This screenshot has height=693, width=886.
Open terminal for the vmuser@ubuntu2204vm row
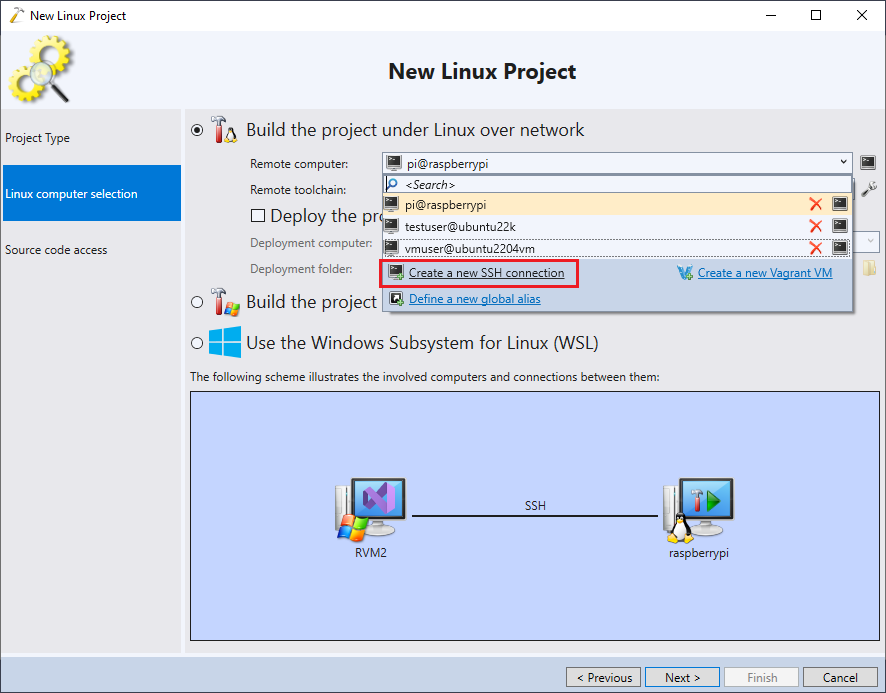(x=840, y=247)
